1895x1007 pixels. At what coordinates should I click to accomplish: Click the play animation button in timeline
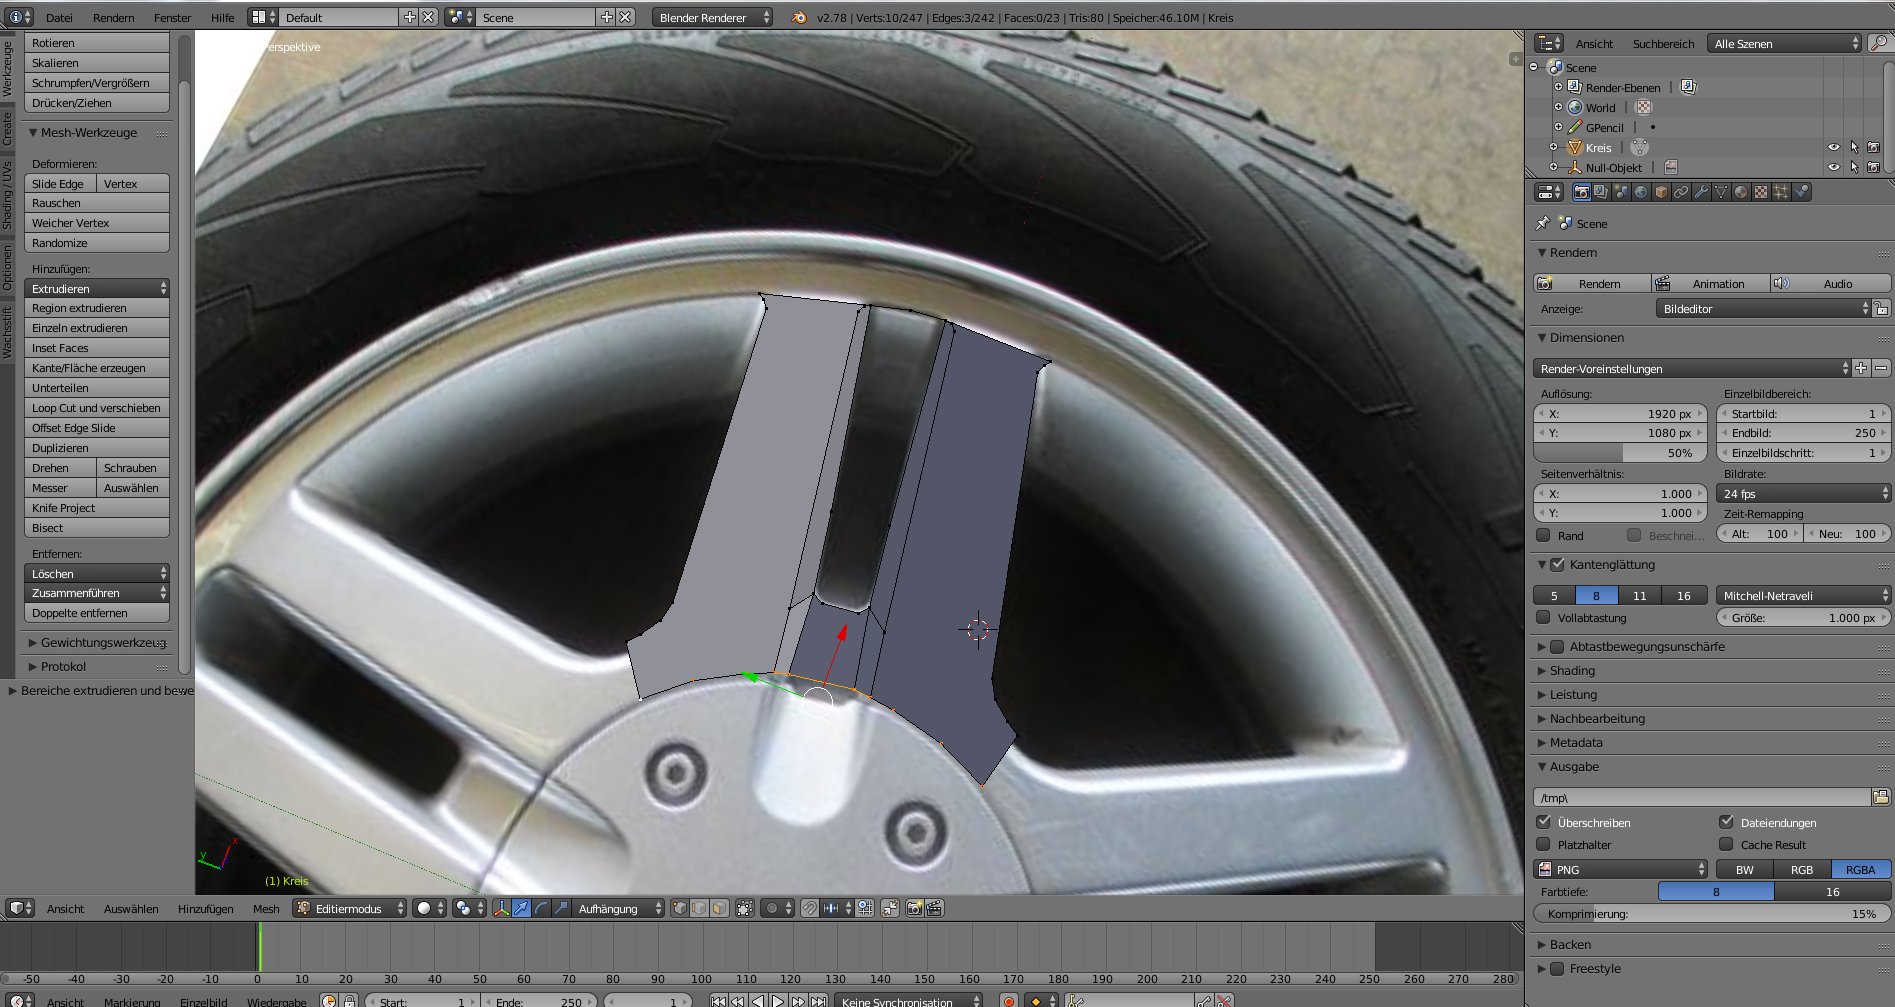coord(778,1001)
